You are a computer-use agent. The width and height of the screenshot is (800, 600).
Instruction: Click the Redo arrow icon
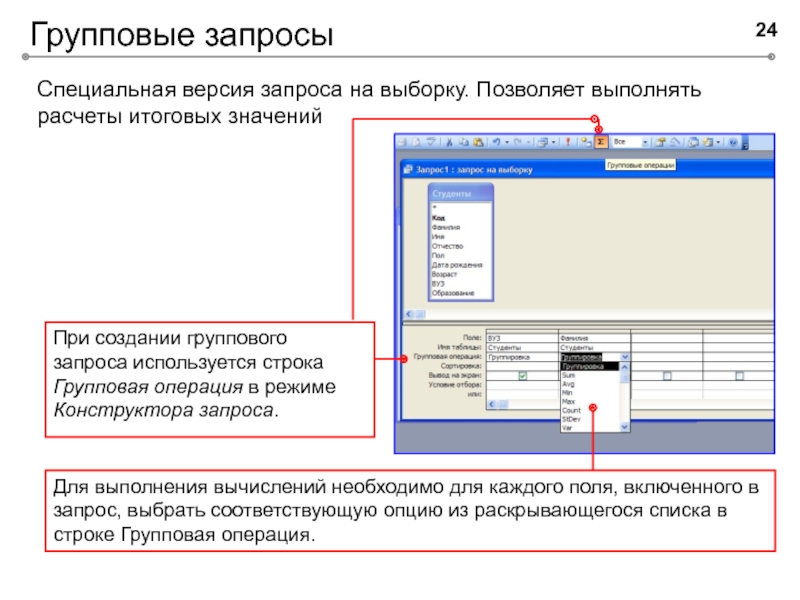(518, 142)
